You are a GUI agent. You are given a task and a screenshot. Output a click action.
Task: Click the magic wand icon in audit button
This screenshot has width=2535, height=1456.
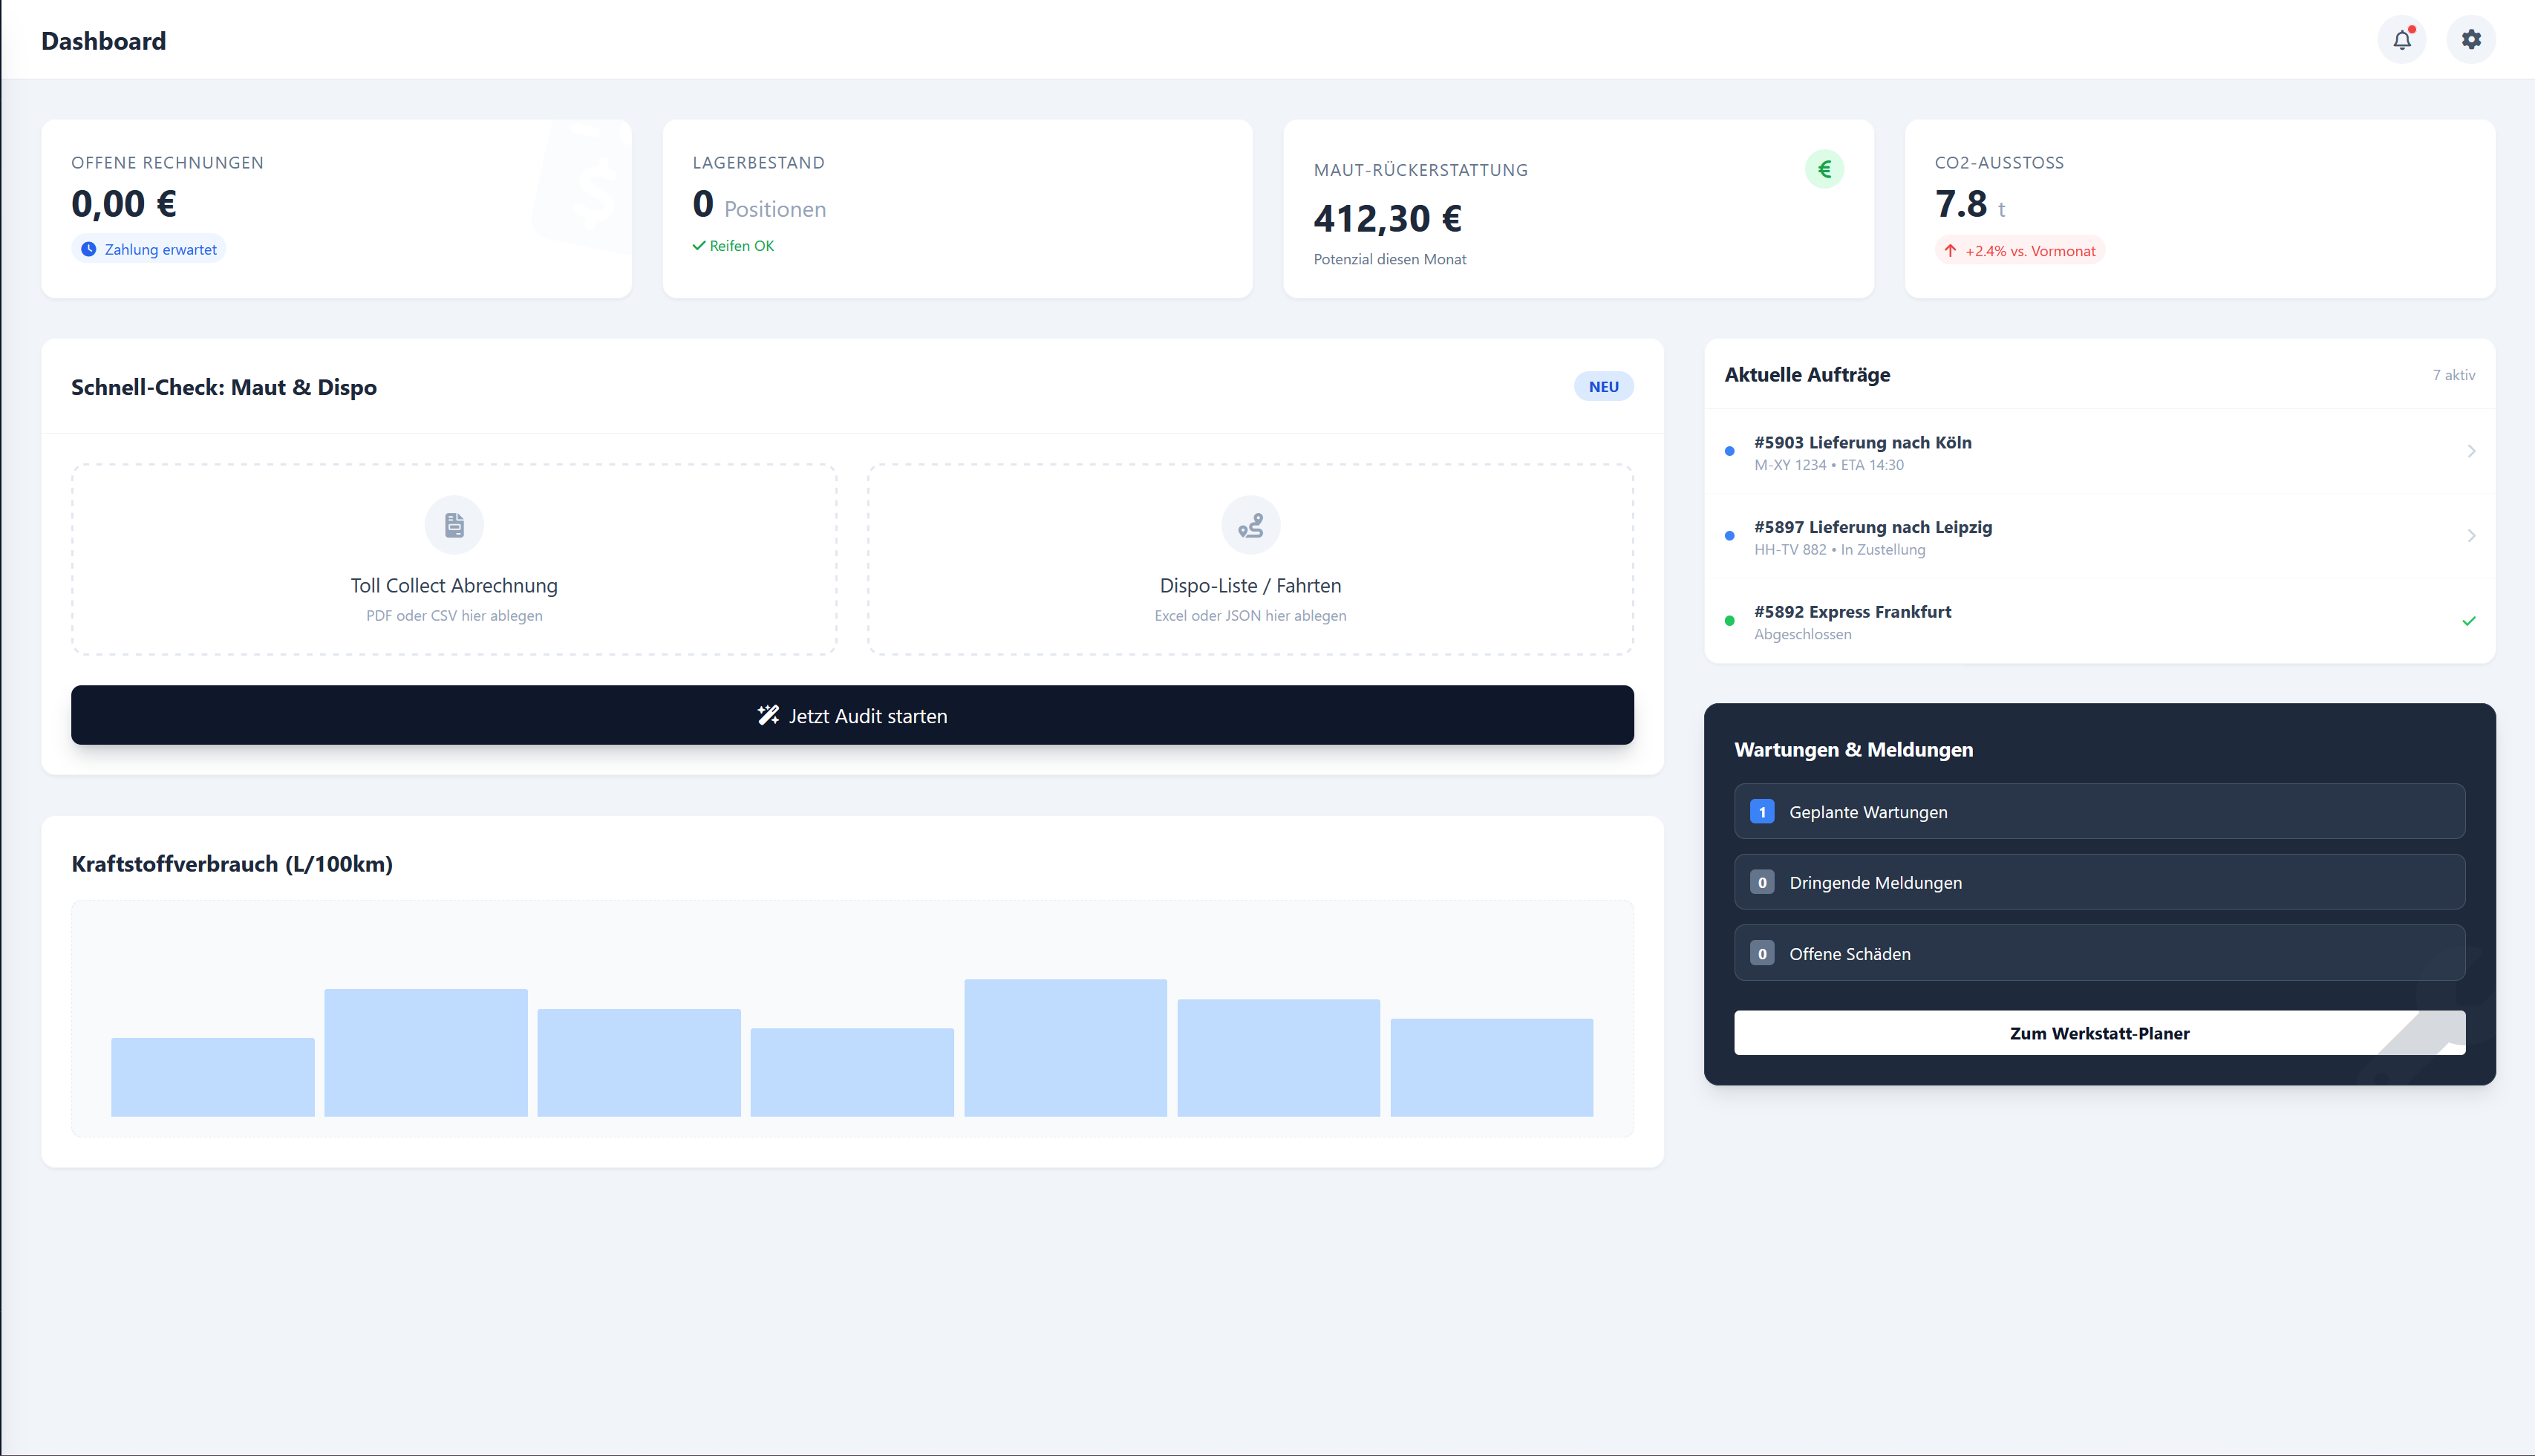pos(768,714)
